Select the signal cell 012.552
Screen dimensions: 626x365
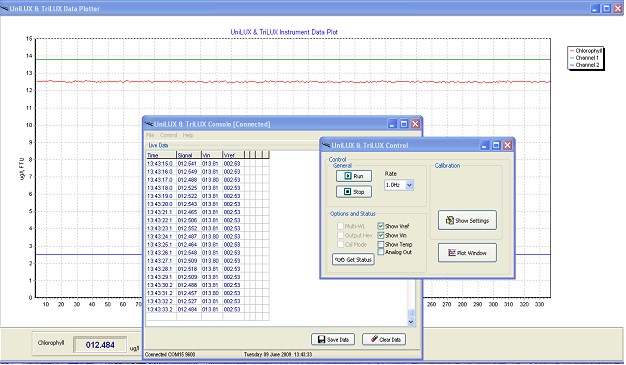tap(188, 228)
